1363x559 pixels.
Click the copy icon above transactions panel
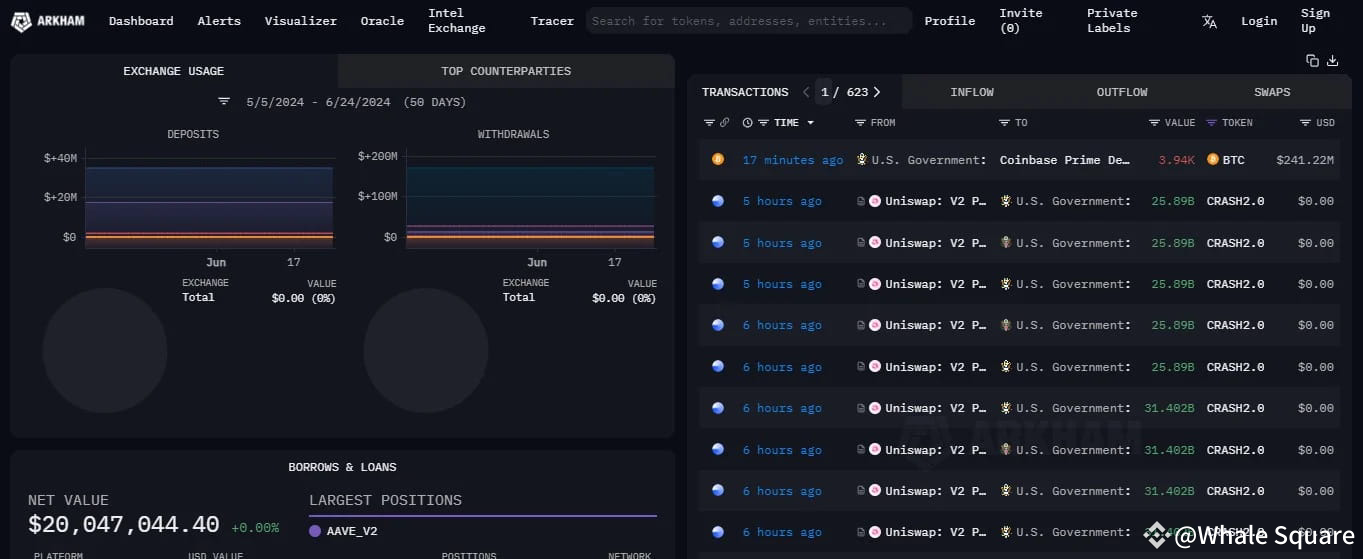pos(1312,61)
